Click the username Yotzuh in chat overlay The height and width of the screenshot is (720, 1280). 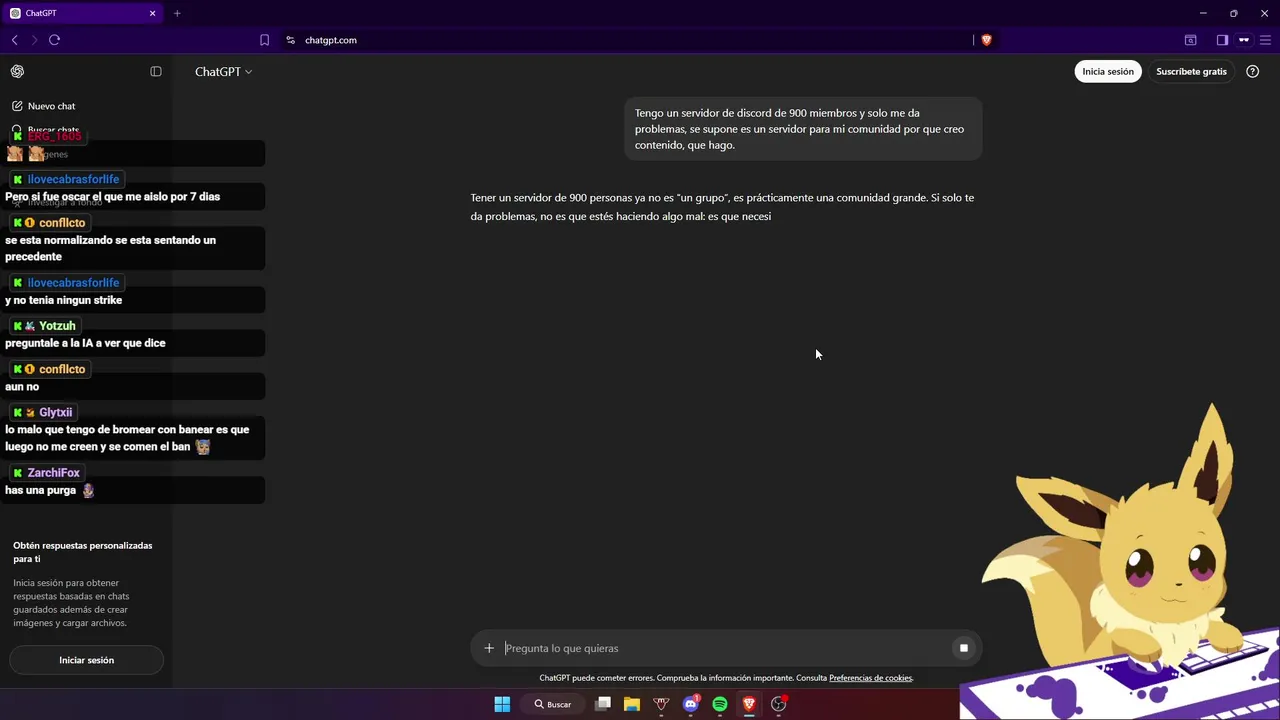coord(57,326)
